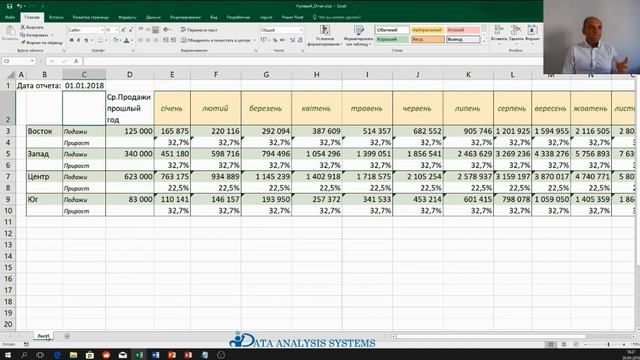The image size is (640, 360).
Task: Click the Undo arrow icon
Action: (x=19, y=6)
